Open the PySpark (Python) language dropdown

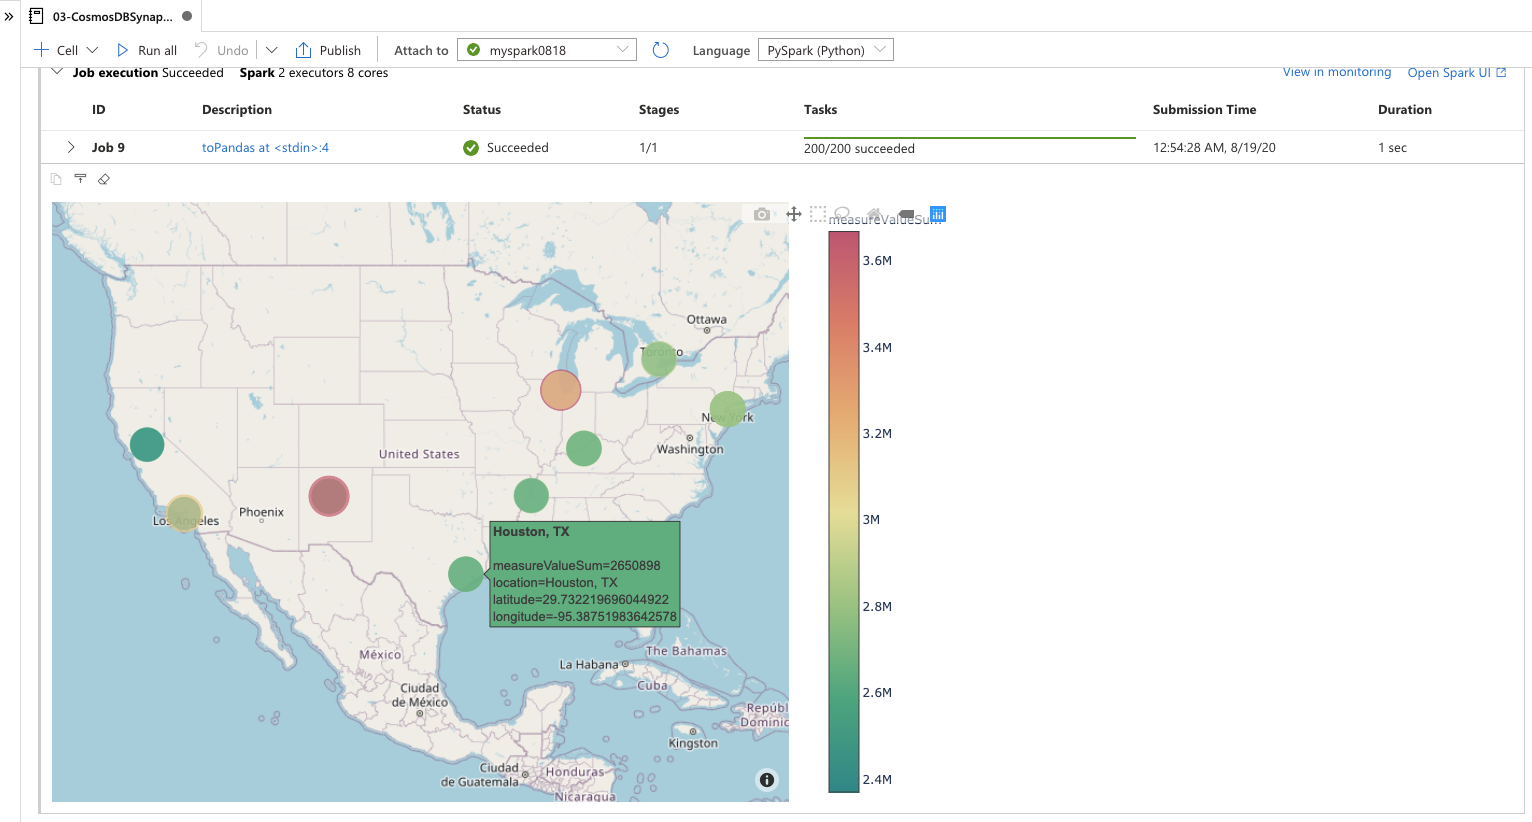[x=825, y=50]
